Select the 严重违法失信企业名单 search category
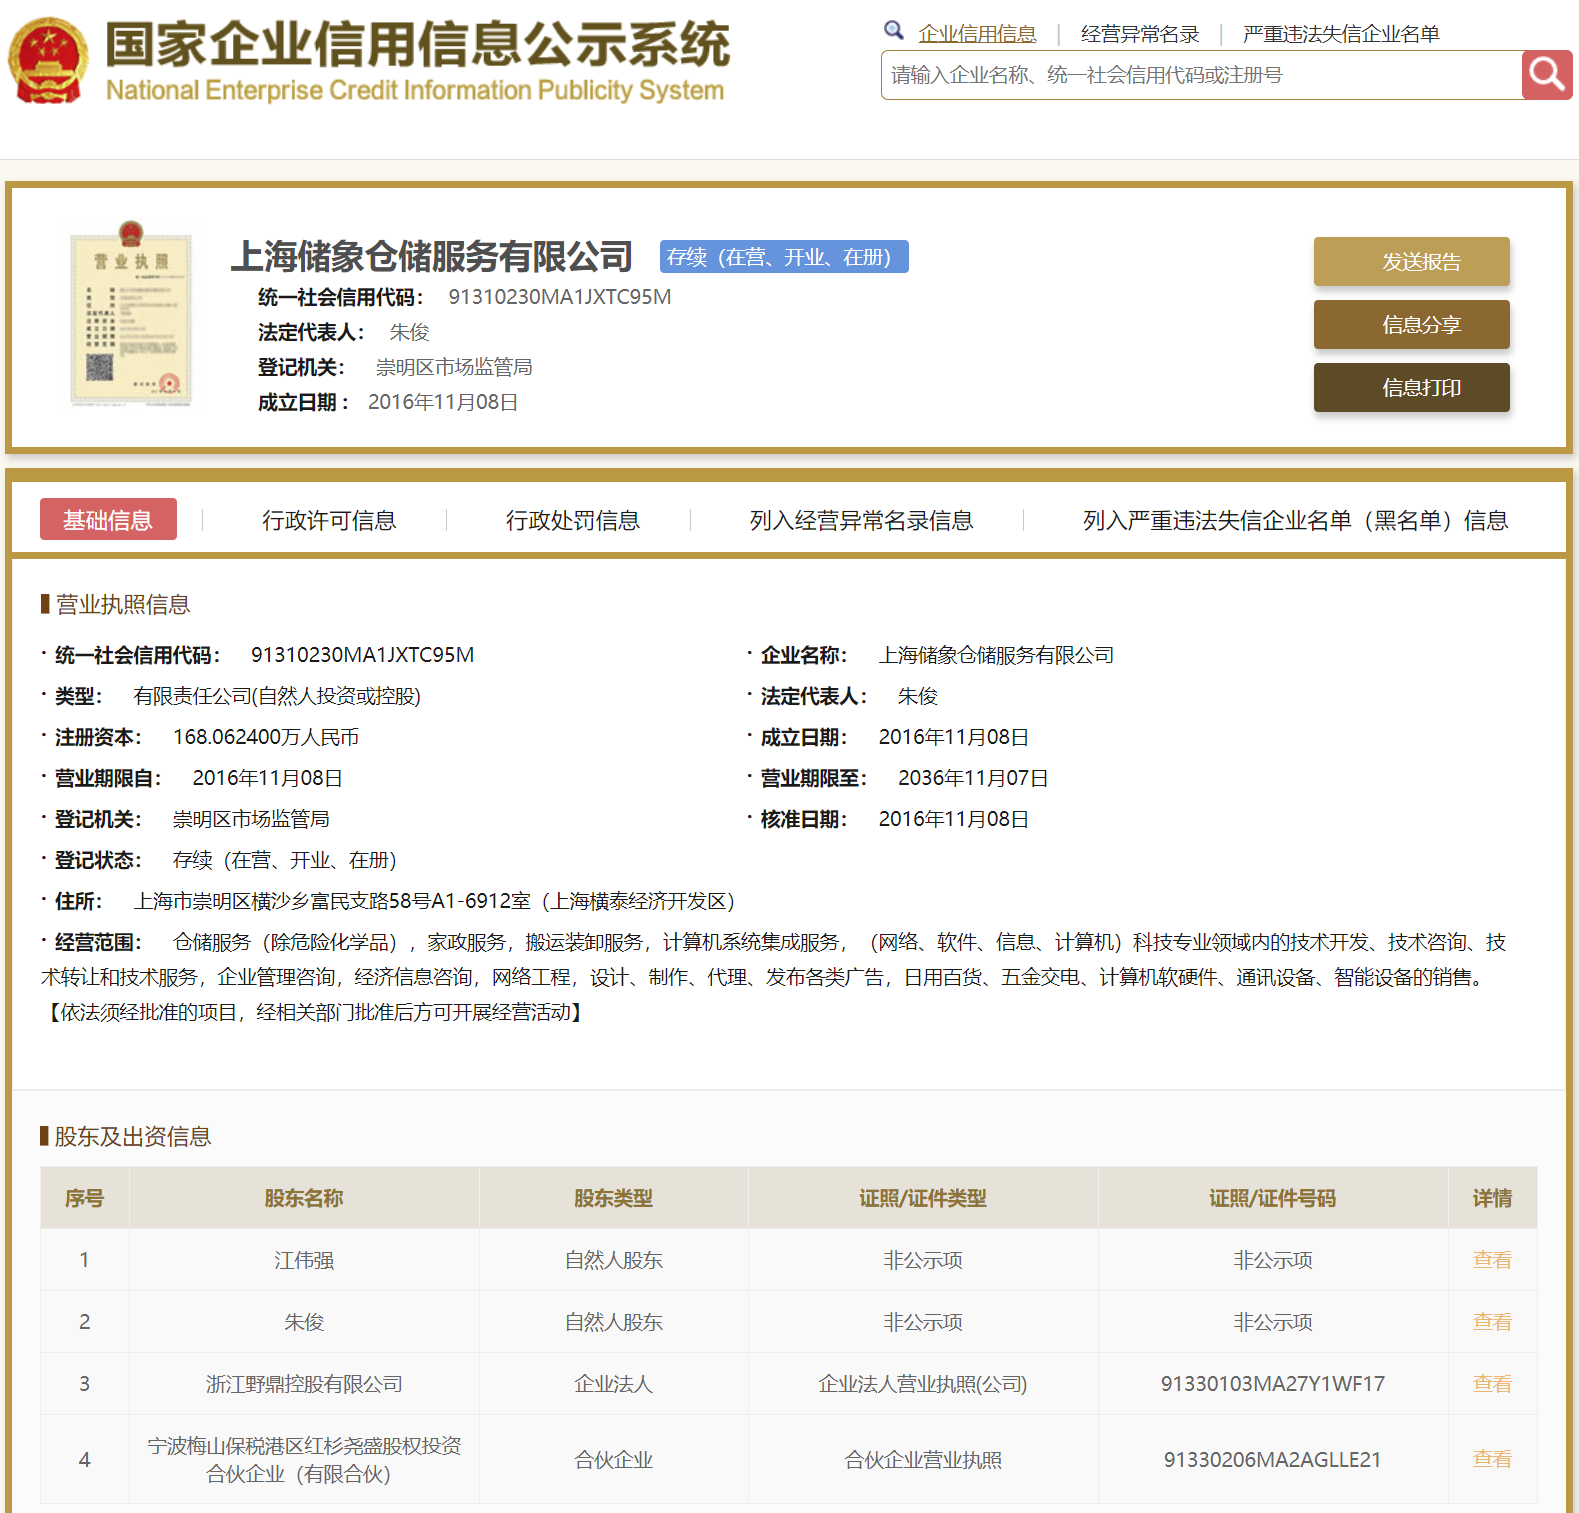 [x=1340, y=34]
